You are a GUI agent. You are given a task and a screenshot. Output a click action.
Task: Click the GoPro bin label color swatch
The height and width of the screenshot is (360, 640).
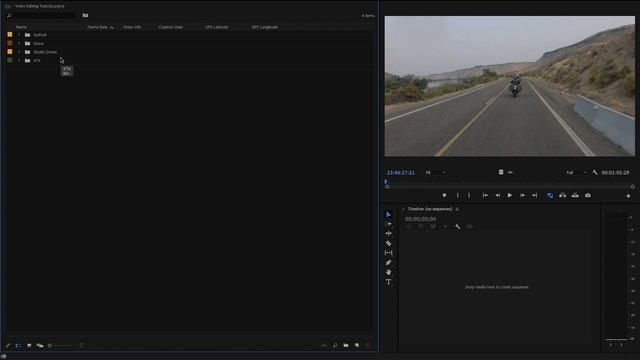point(10,35)
